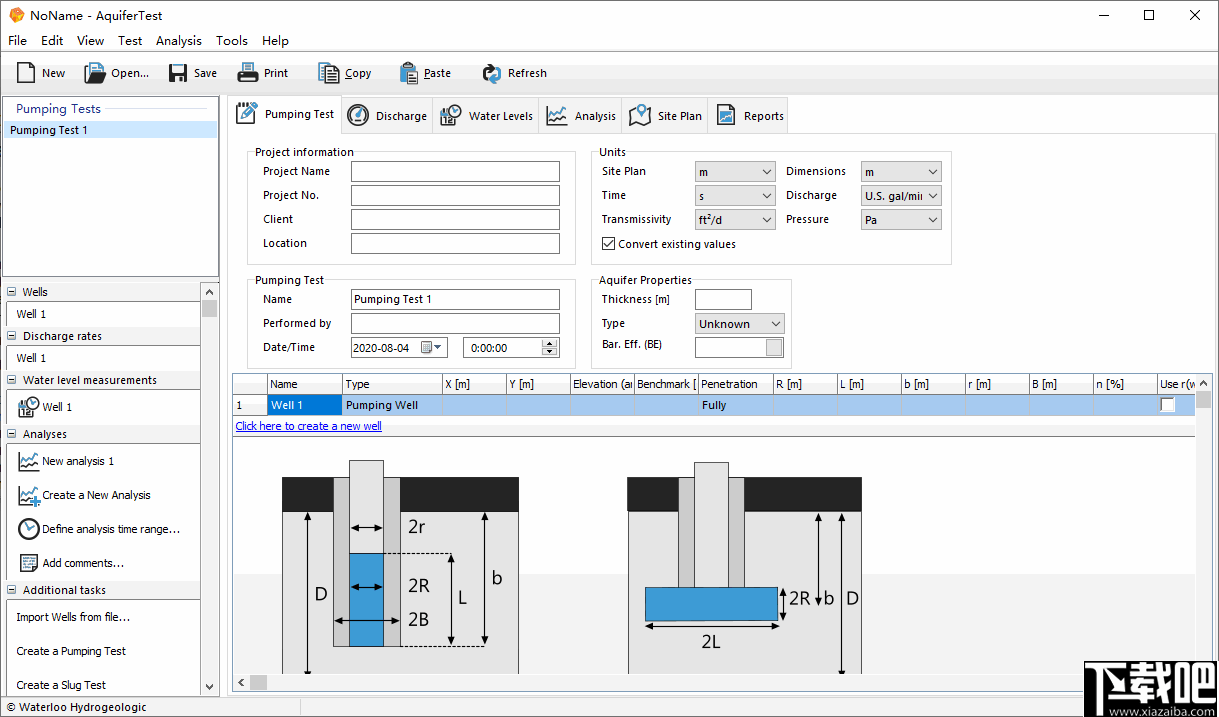1219x717 pixels.
Task: Click inside the Project Name field
Action: tap(454, 171)
